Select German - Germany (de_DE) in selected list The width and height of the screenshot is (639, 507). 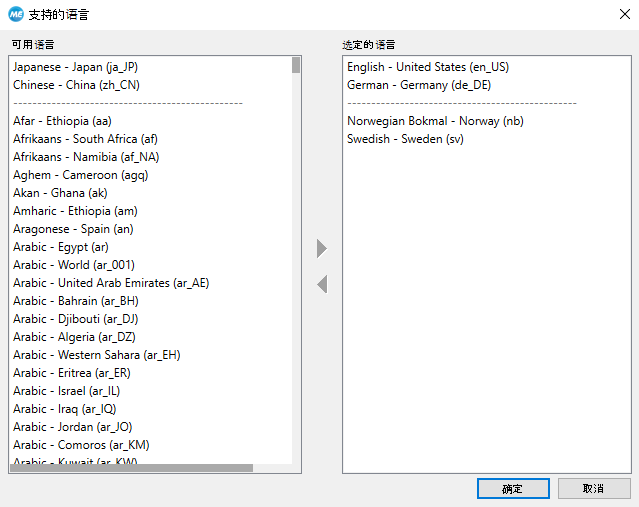coord(419,85)
